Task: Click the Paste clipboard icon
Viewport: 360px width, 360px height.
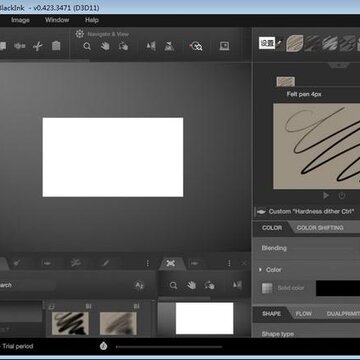Action: click(x=56, y=46)
